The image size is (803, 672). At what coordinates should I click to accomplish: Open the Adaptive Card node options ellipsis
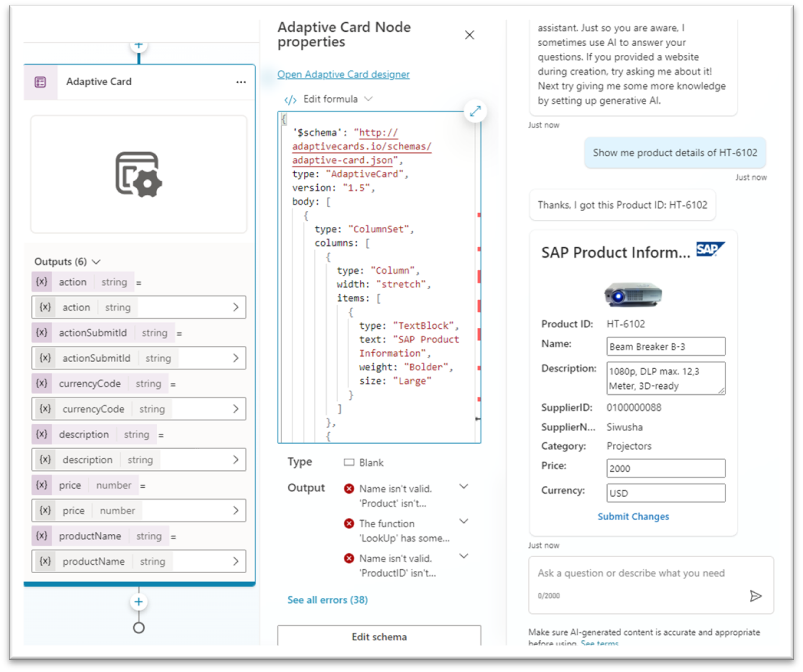tap(241, 82)
